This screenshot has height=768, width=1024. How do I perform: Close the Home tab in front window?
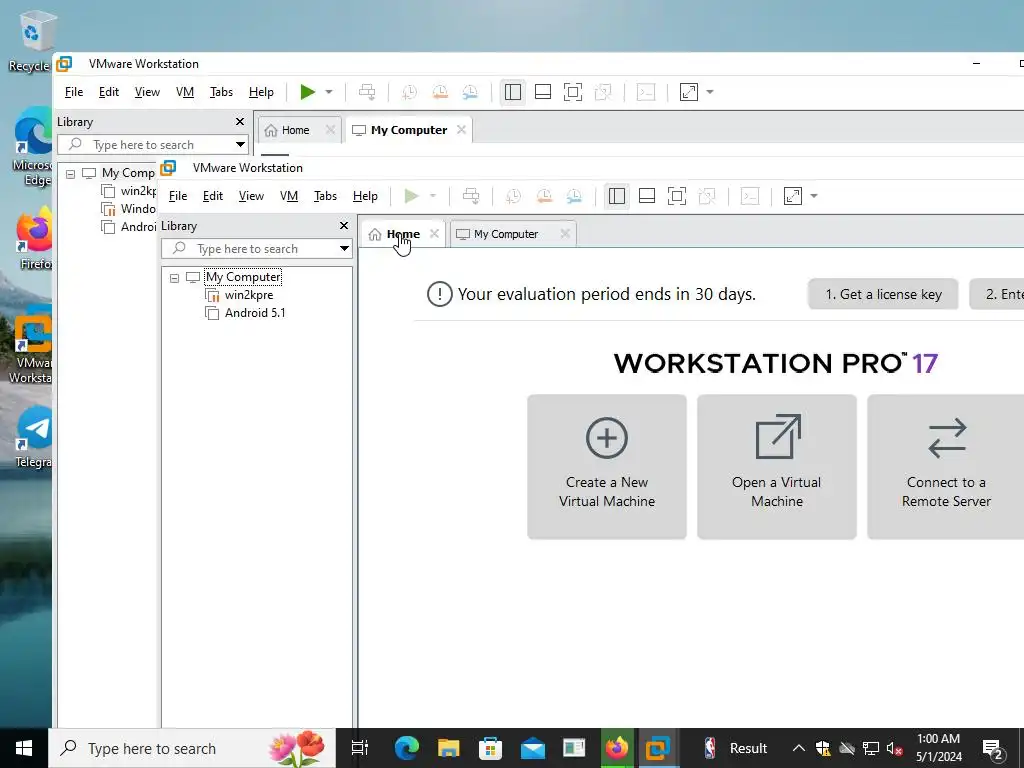(x=434, y=234)
